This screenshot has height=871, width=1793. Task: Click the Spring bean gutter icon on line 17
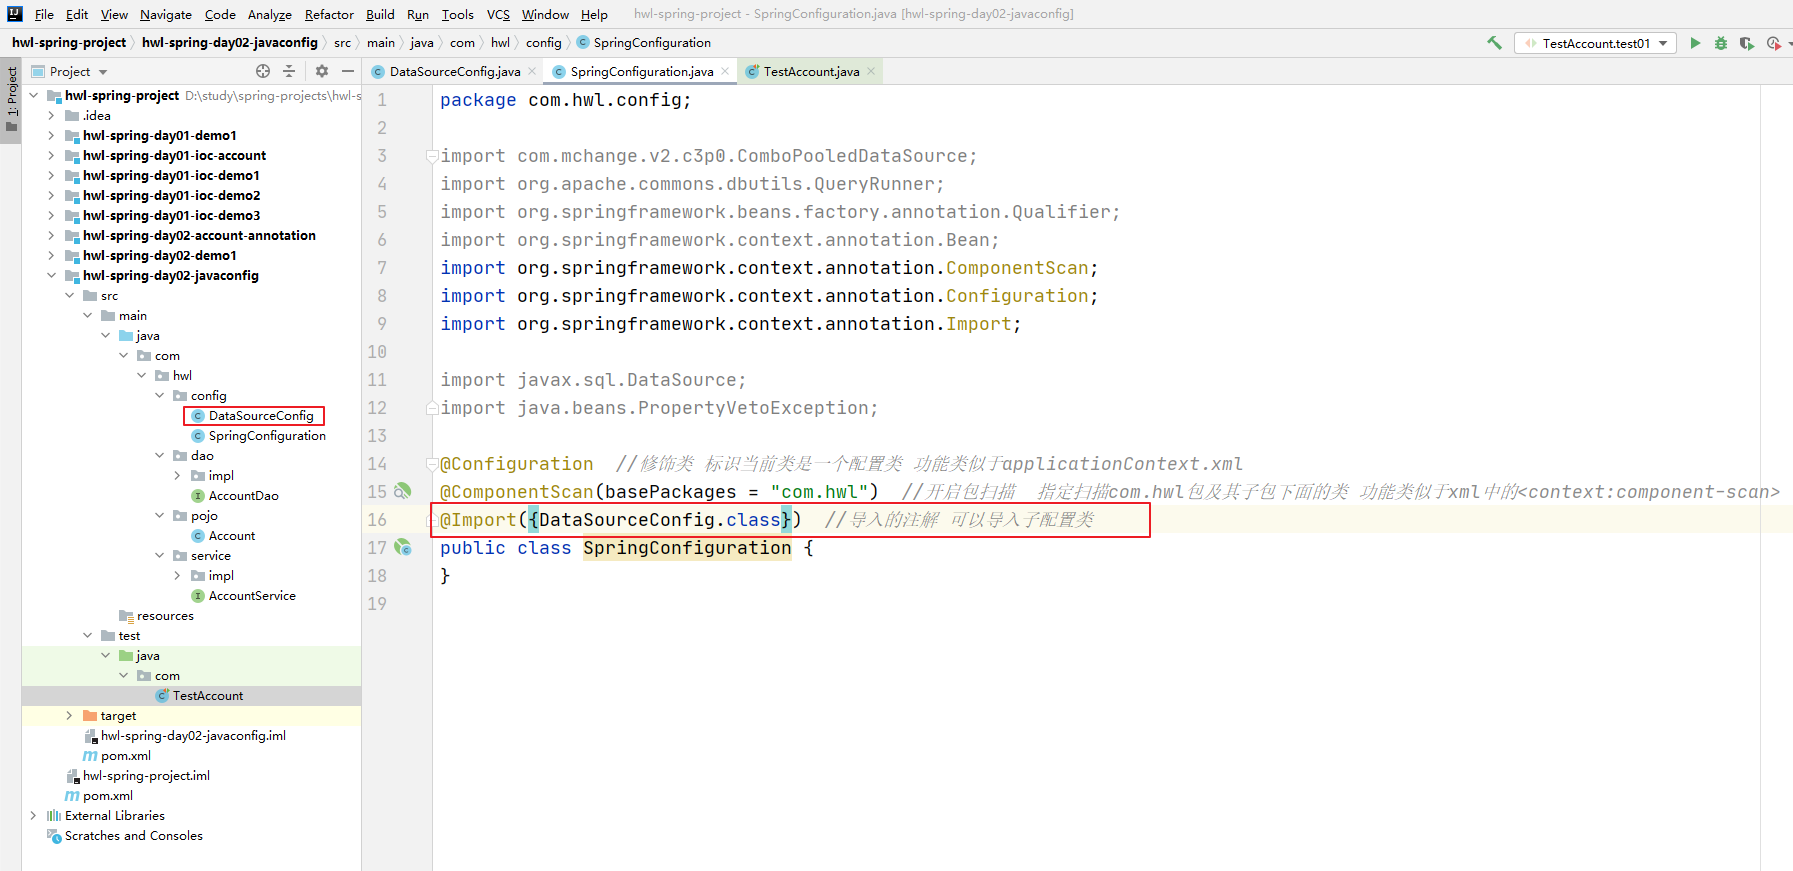(x=402, y=547)
